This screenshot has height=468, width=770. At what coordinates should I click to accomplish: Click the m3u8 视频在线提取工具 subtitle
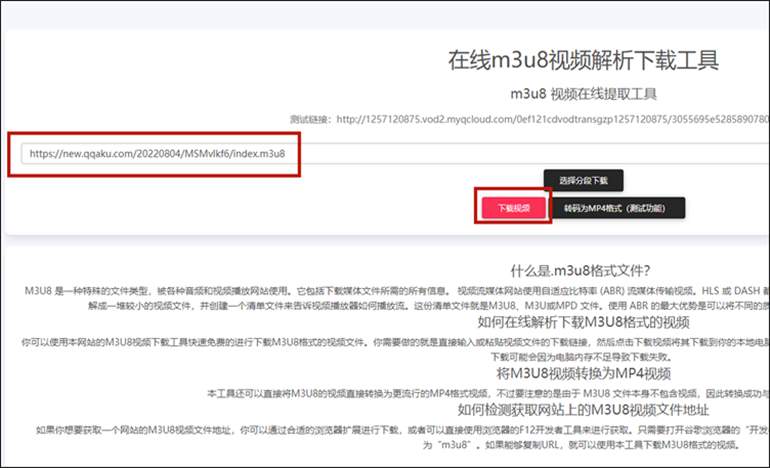(x=582, y=95)
